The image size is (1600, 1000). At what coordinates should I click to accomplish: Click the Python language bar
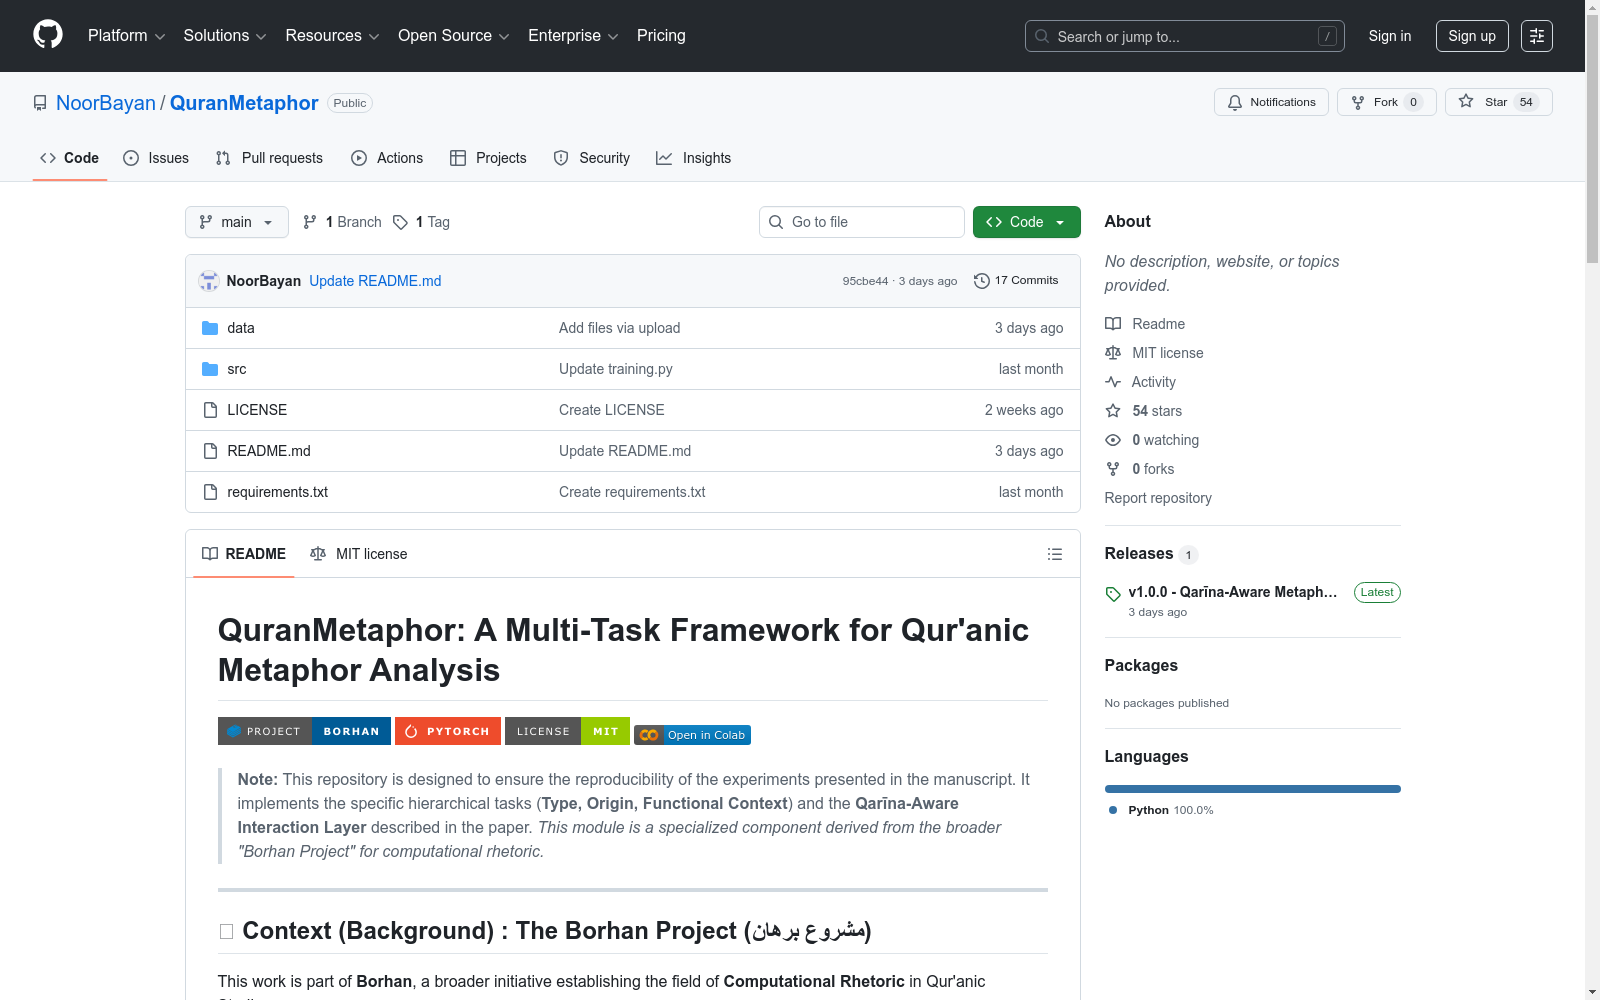(1253, 789)
